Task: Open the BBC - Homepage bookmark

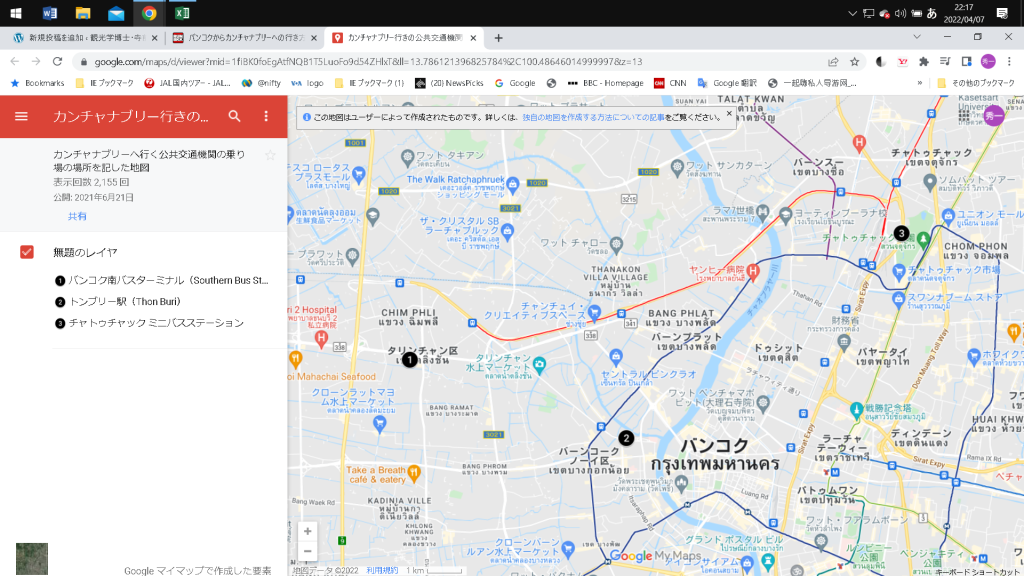Action: pos(605,83)
